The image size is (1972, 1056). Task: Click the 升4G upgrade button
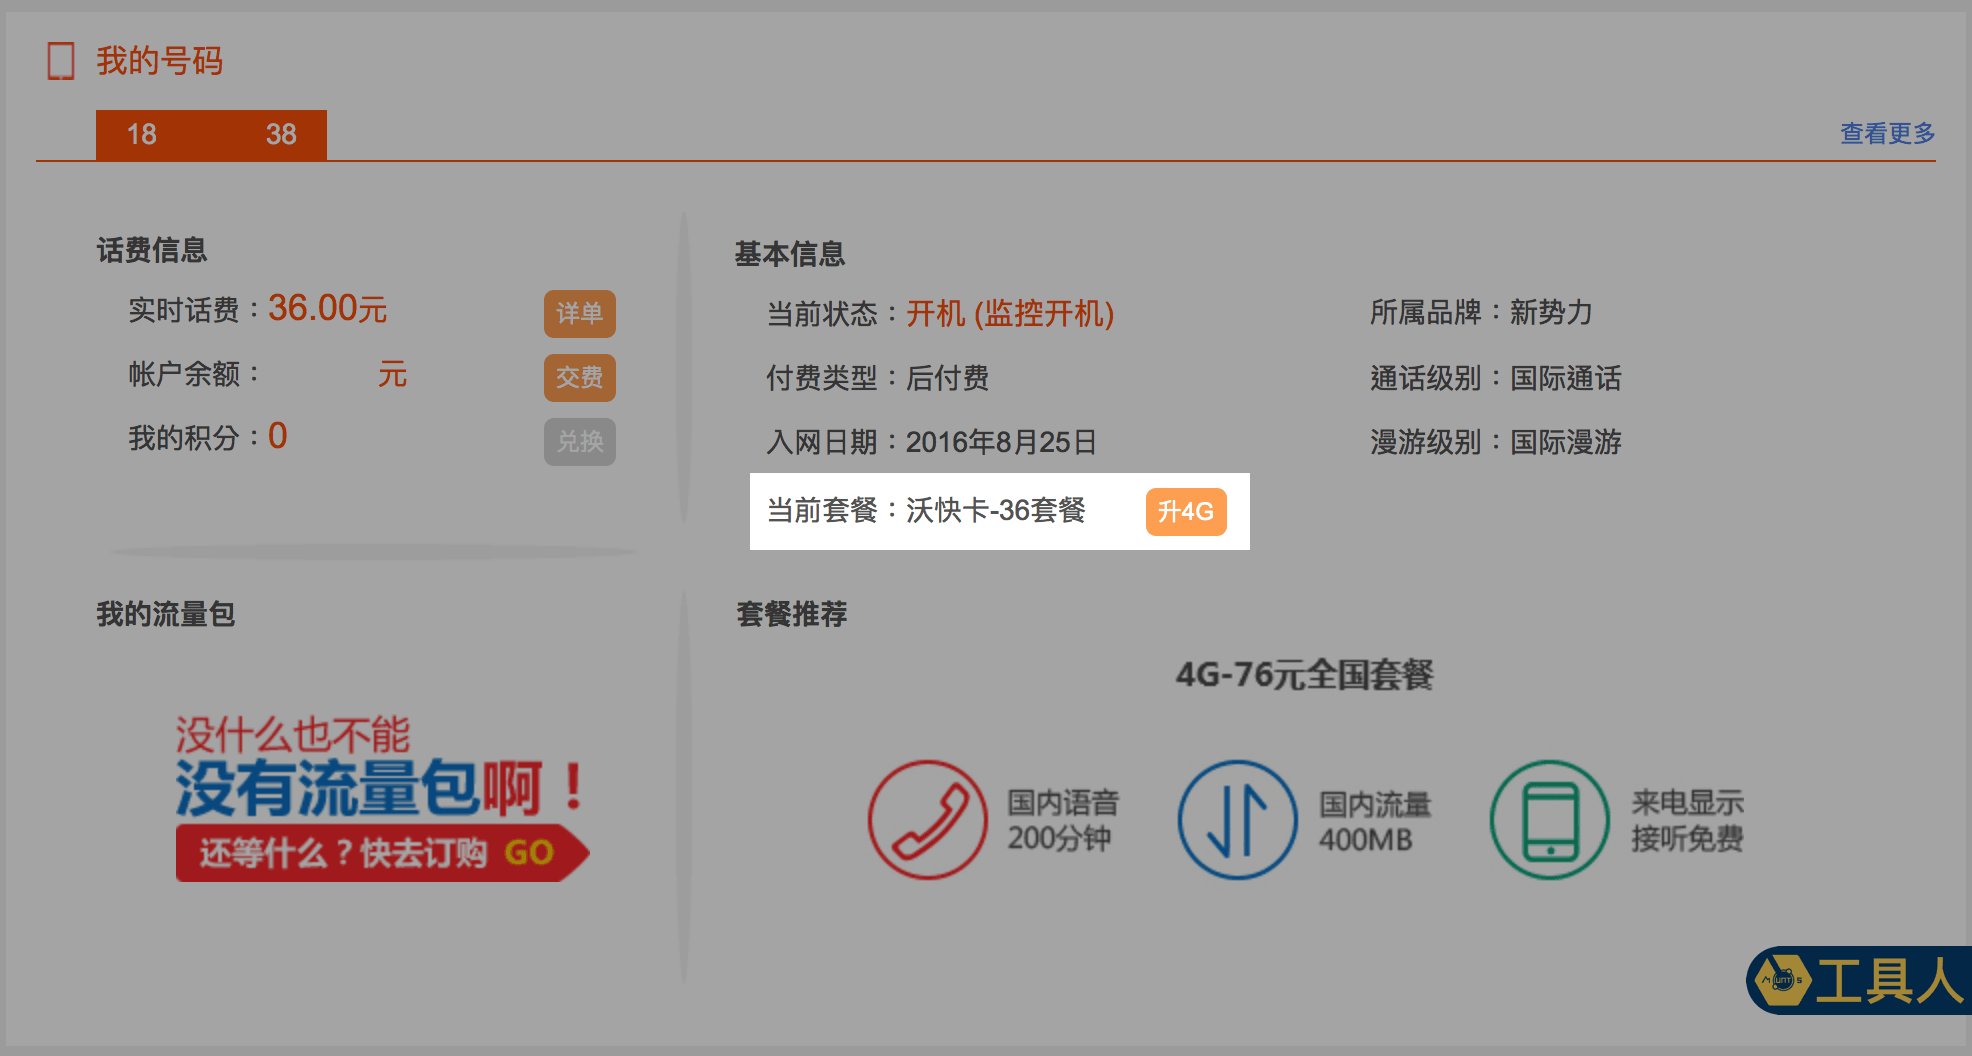pyautogui.click(x=1186, y=512)
